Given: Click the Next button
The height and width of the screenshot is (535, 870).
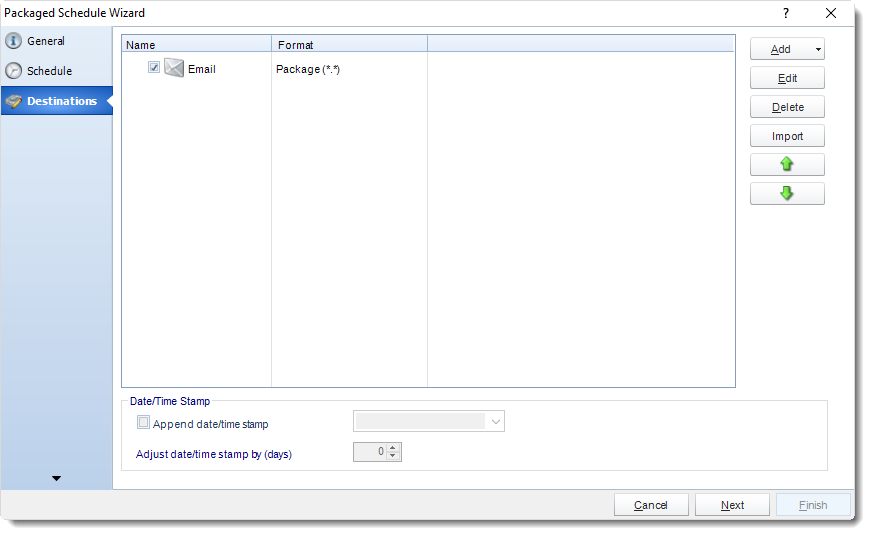Looking at the screenshot, I should pos(732,505).
